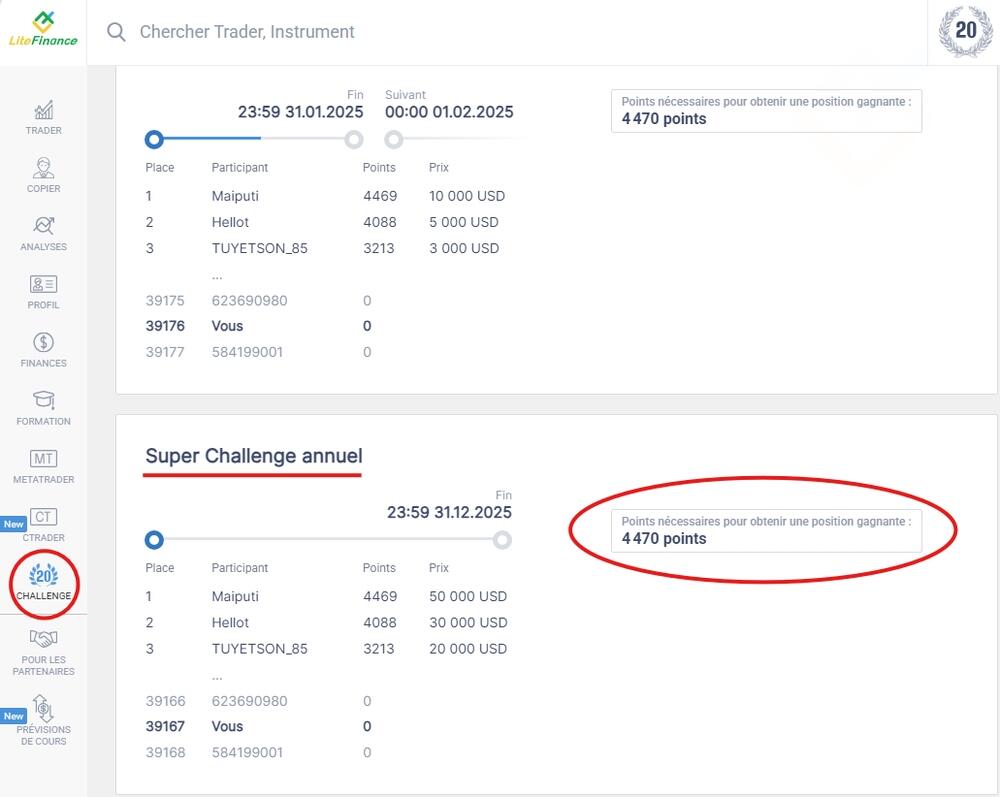Click the 4 470 points box in annual challenge
The width and height of the screenshot is (1000, 797).
click(767, 530)
